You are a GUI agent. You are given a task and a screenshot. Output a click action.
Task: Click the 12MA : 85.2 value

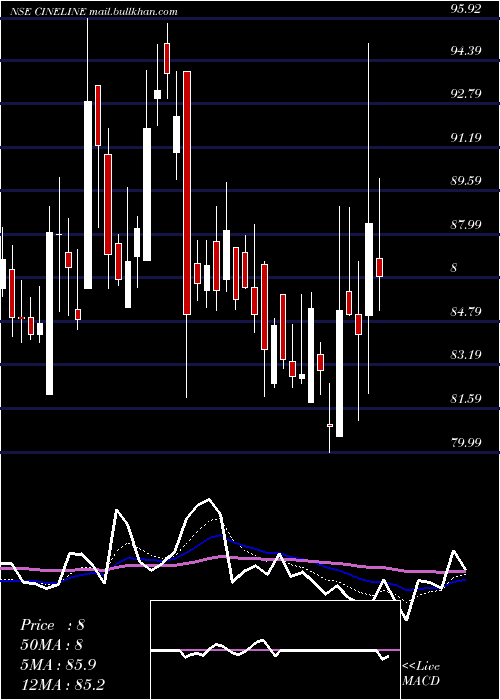point(62,684)
